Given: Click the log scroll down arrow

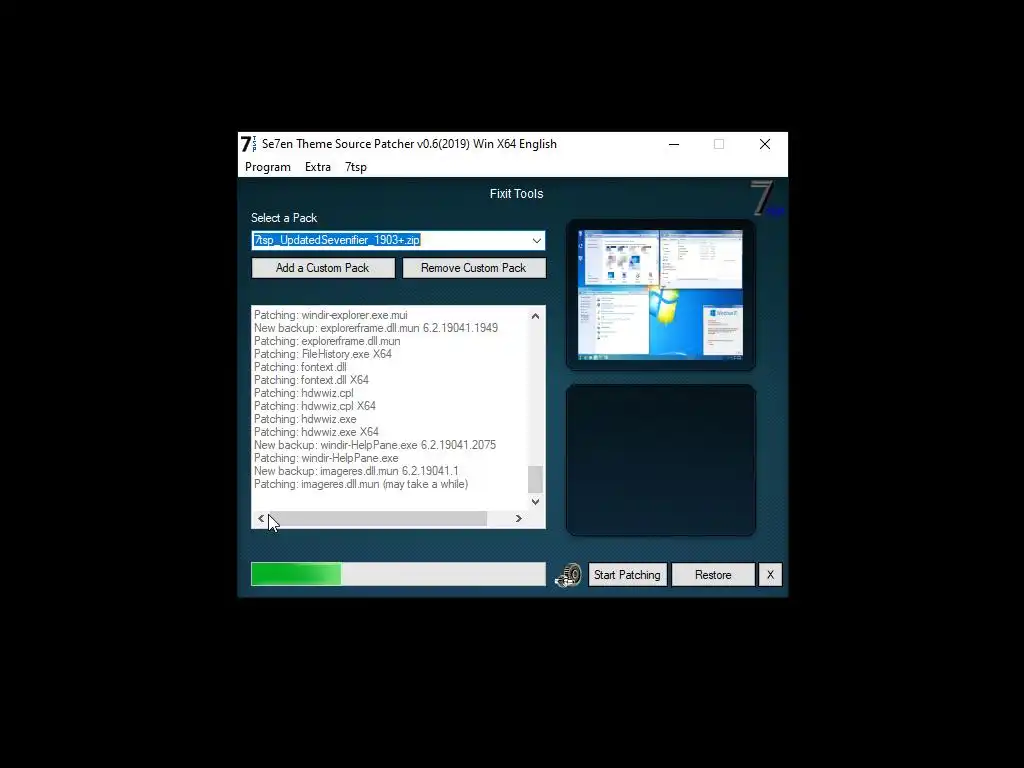Looking at the screenshot, I should point(536,502).
